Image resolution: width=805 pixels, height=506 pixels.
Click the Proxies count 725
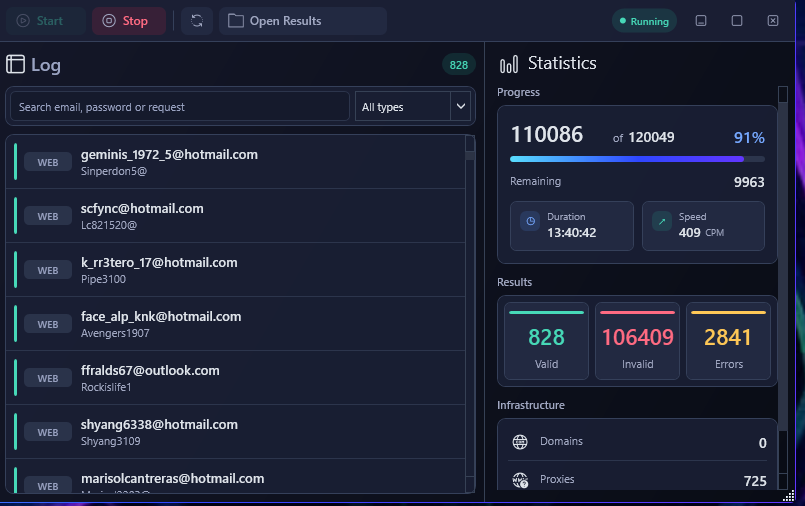(x=755, y=481)
